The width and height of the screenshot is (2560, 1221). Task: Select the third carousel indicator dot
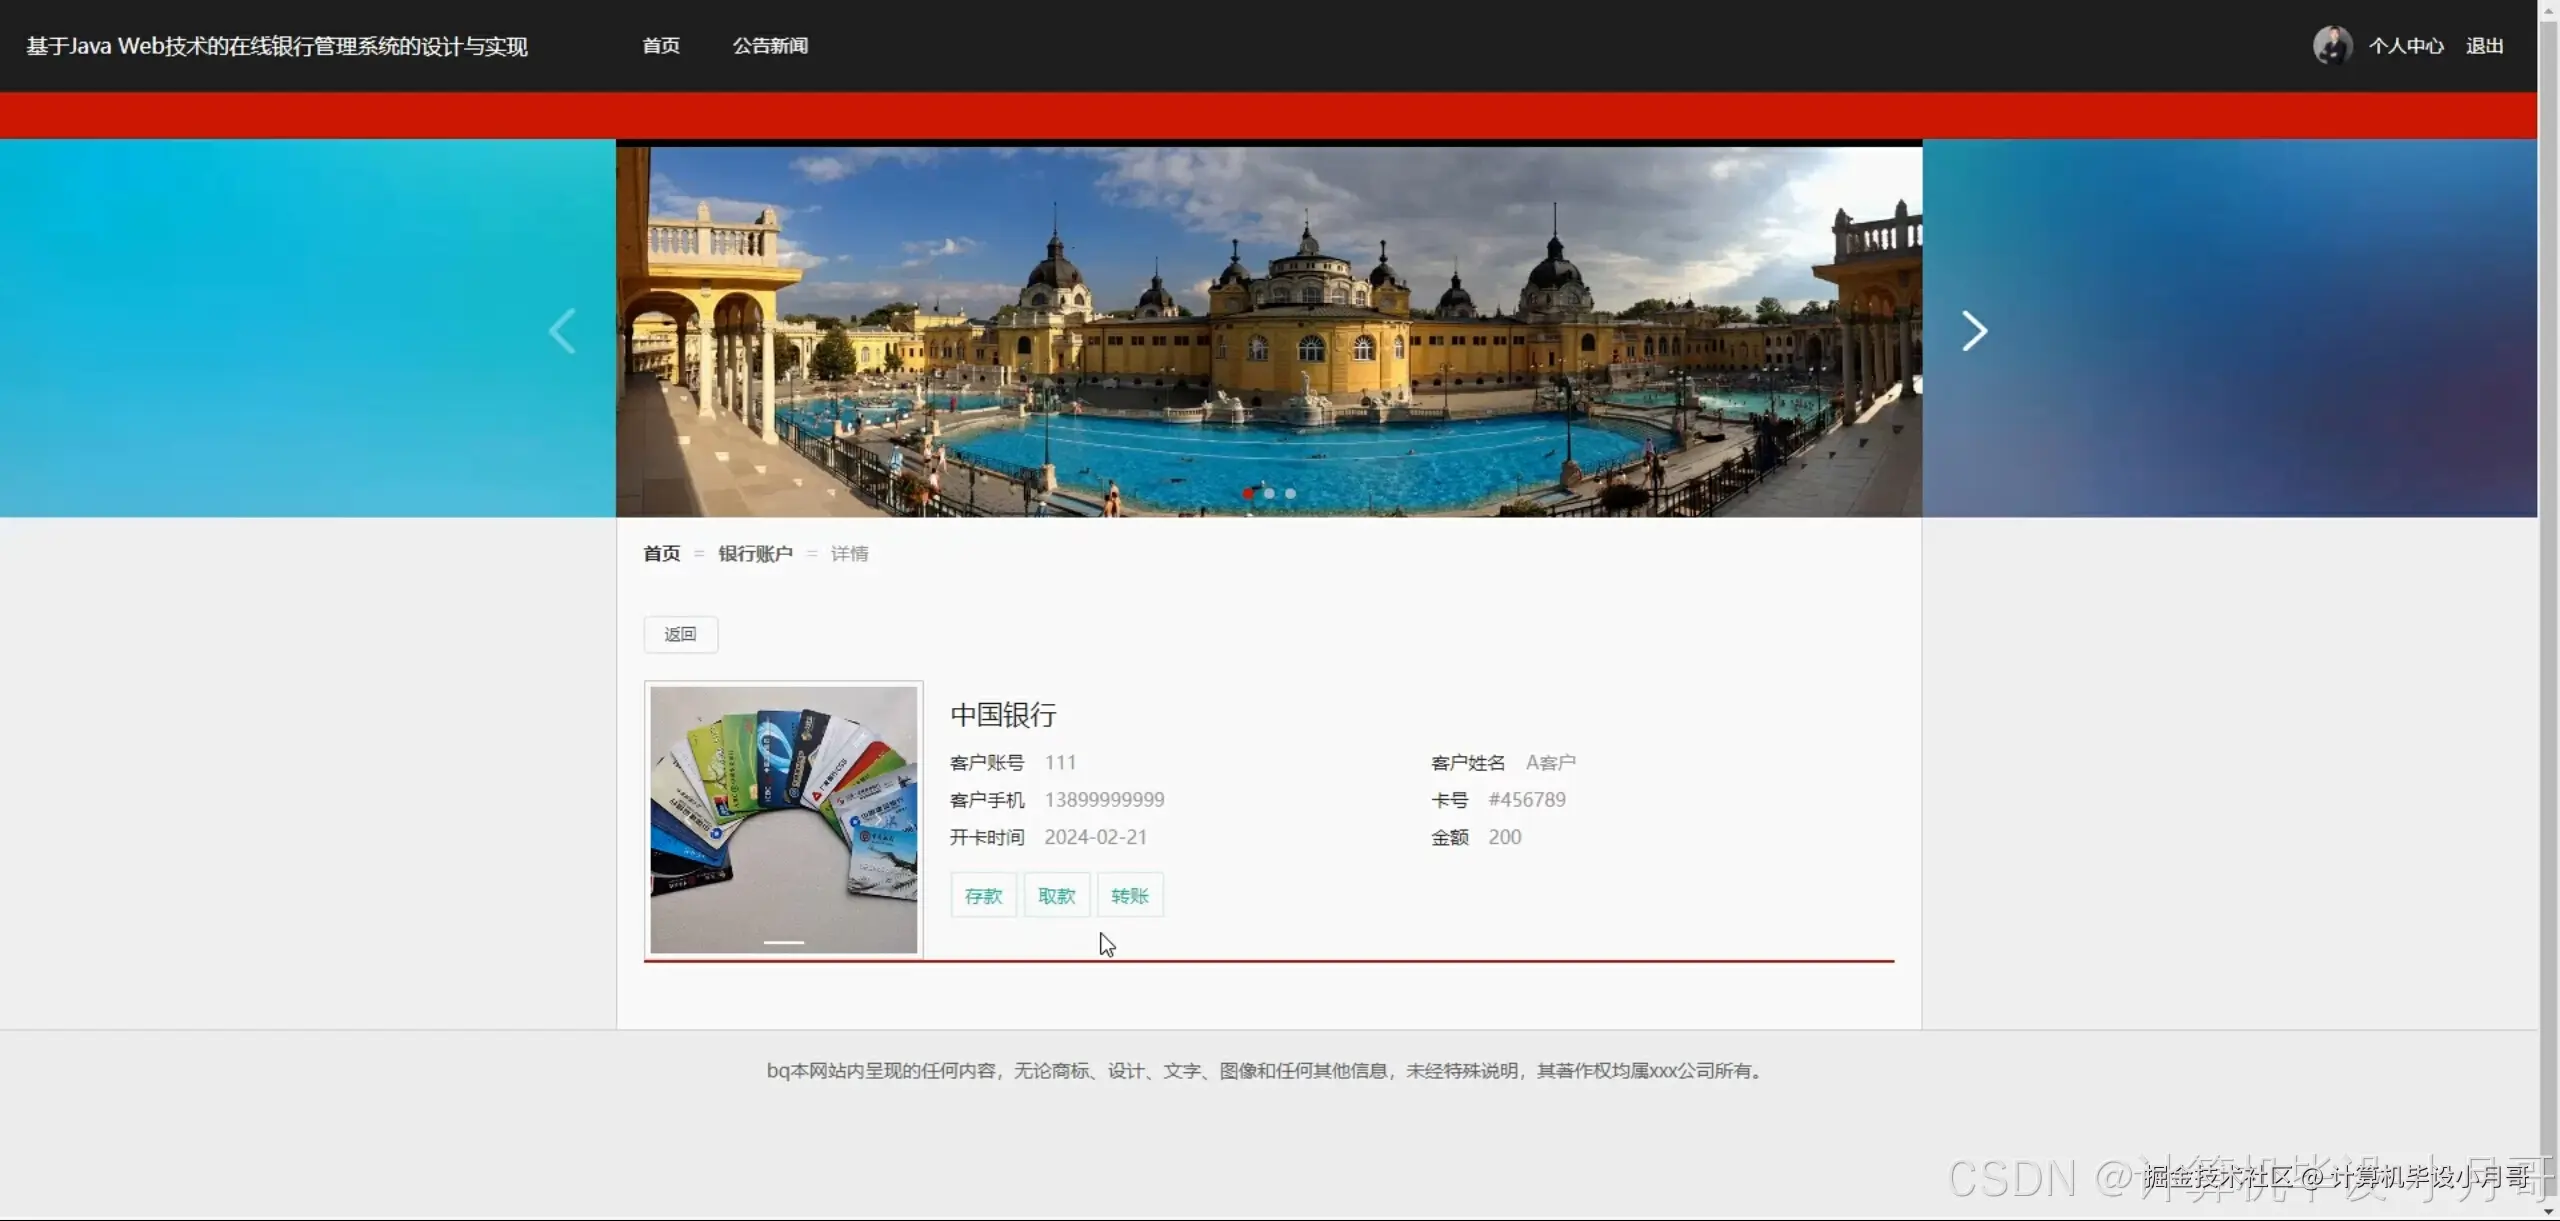point(1290,493)
